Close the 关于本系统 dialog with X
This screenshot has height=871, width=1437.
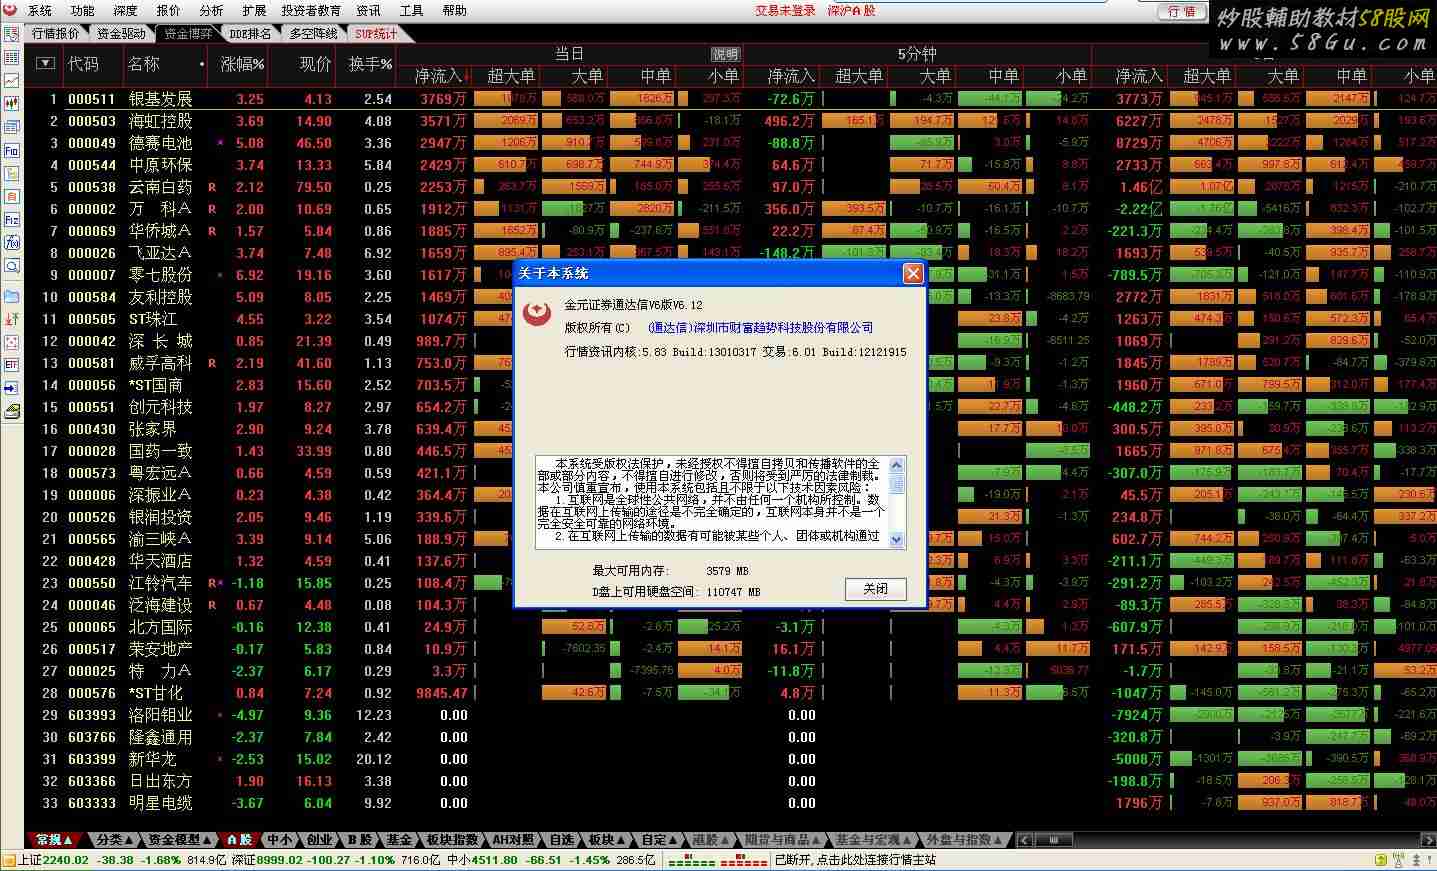pos(913,273)
